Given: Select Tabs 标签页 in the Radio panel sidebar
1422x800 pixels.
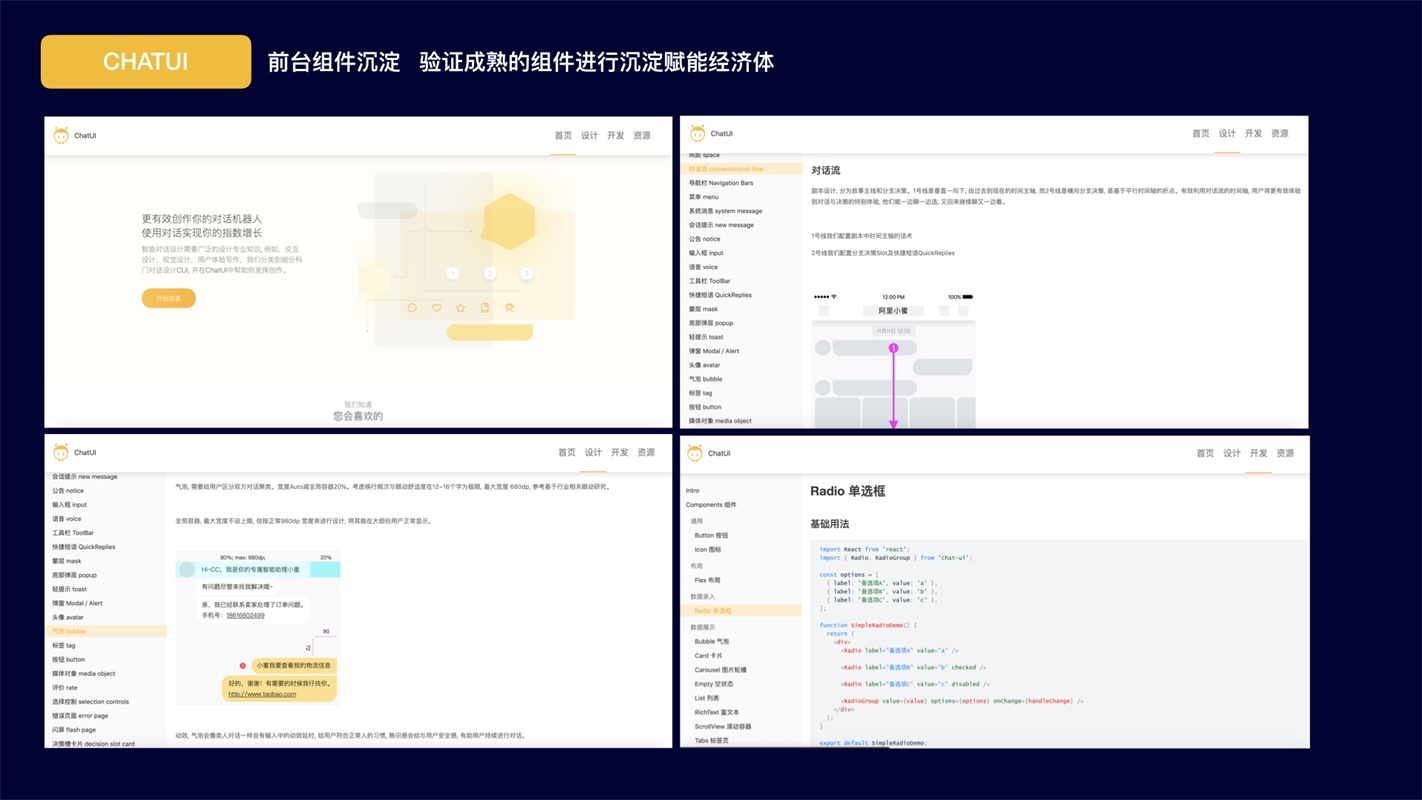Looking at the screenshot, I should 711,740.
